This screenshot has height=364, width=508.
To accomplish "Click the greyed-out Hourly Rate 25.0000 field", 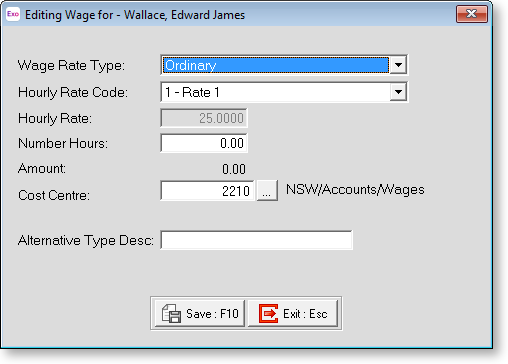I will tap(204, 118).
